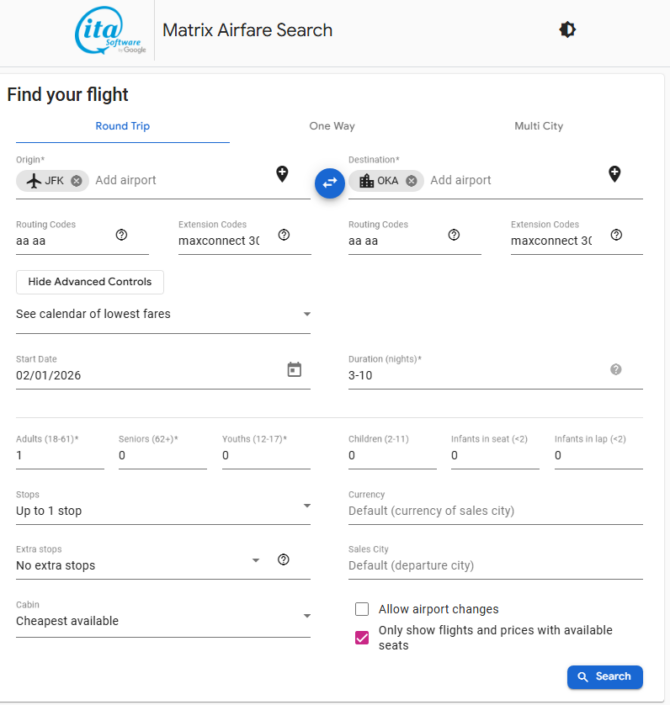Show help for destination Extension Codes
670x705 pixels.
pos(616,235)
